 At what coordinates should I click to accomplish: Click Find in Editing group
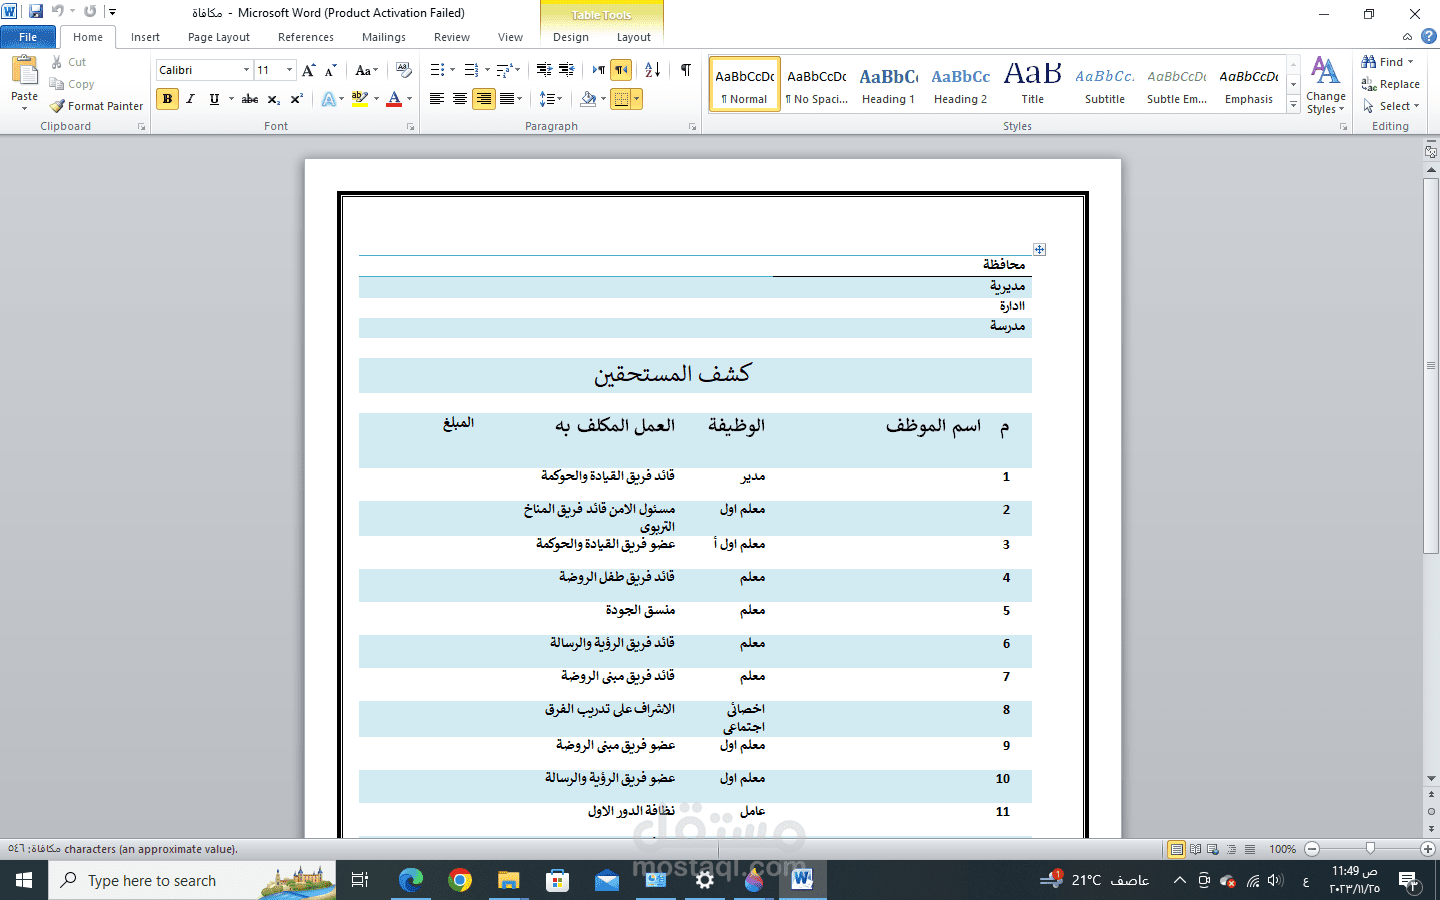(x=1386, y=62)
